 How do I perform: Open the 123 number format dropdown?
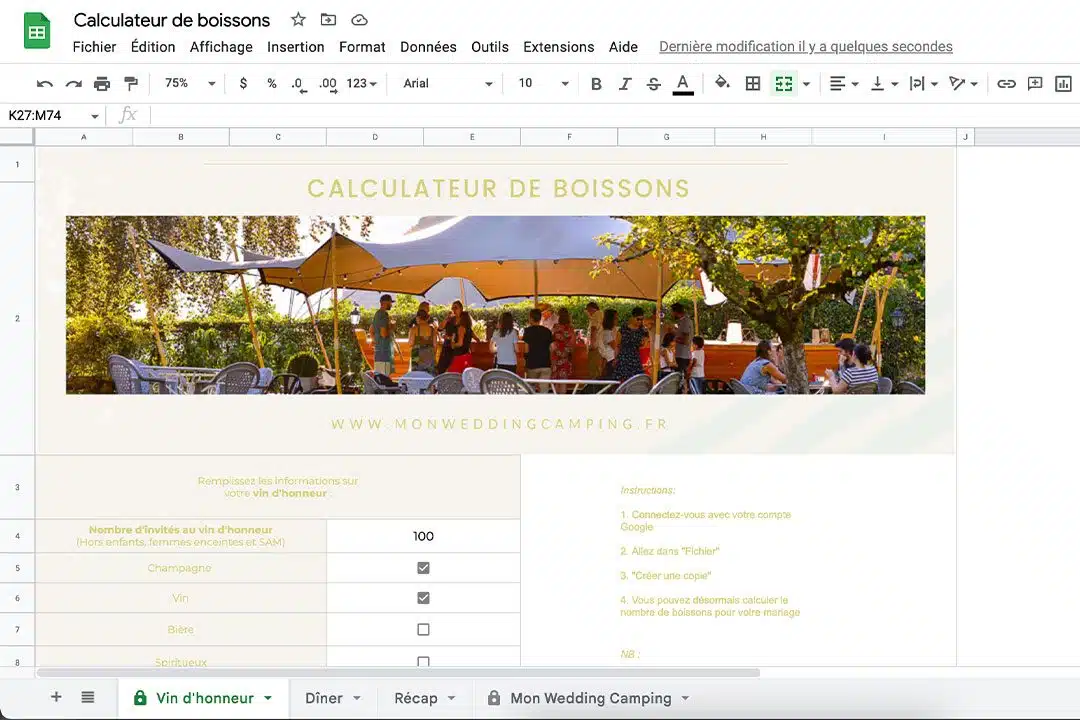(x=362, y=83)
